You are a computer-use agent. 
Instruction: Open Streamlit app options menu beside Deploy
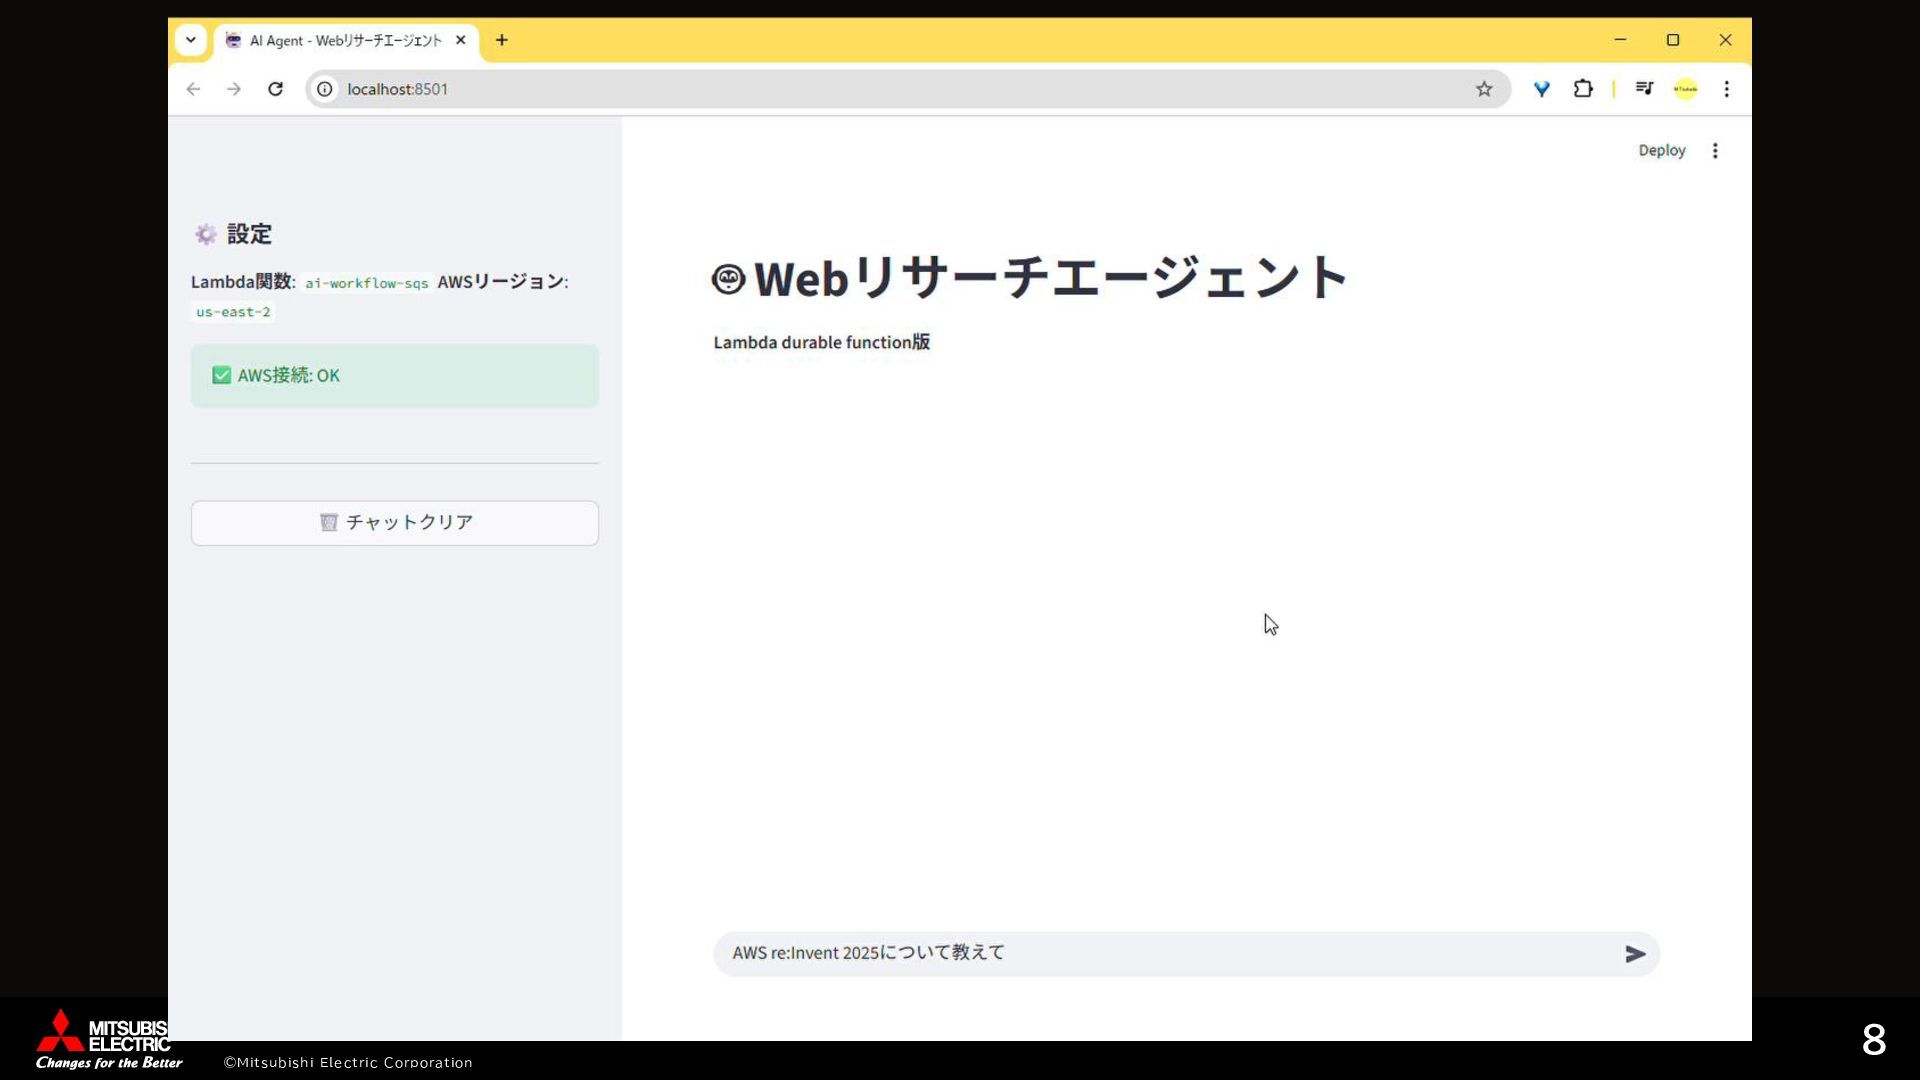1715,150
